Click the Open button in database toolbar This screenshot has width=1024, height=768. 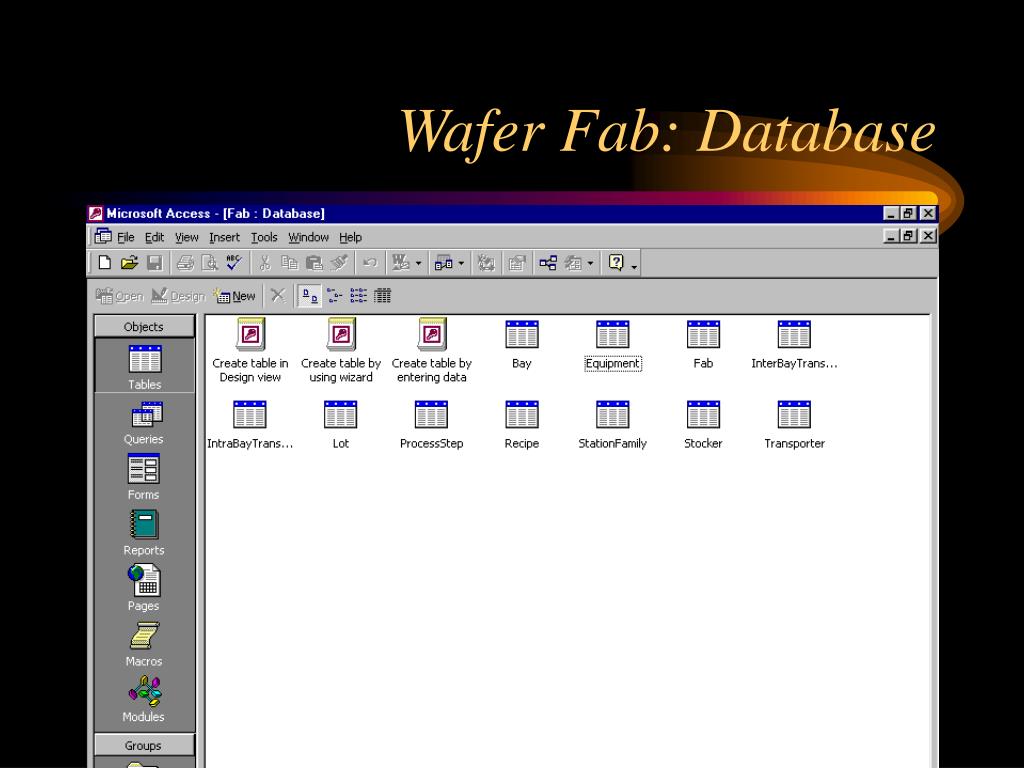pos(120,296)
